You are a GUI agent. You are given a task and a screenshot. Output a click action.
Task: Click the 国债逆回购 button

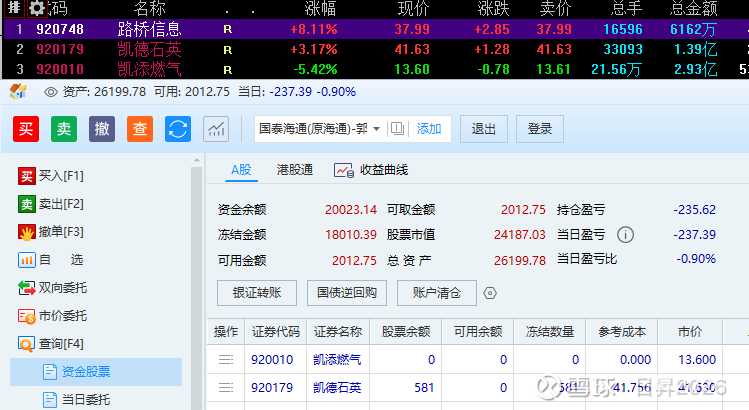click(x=347, y=293)
